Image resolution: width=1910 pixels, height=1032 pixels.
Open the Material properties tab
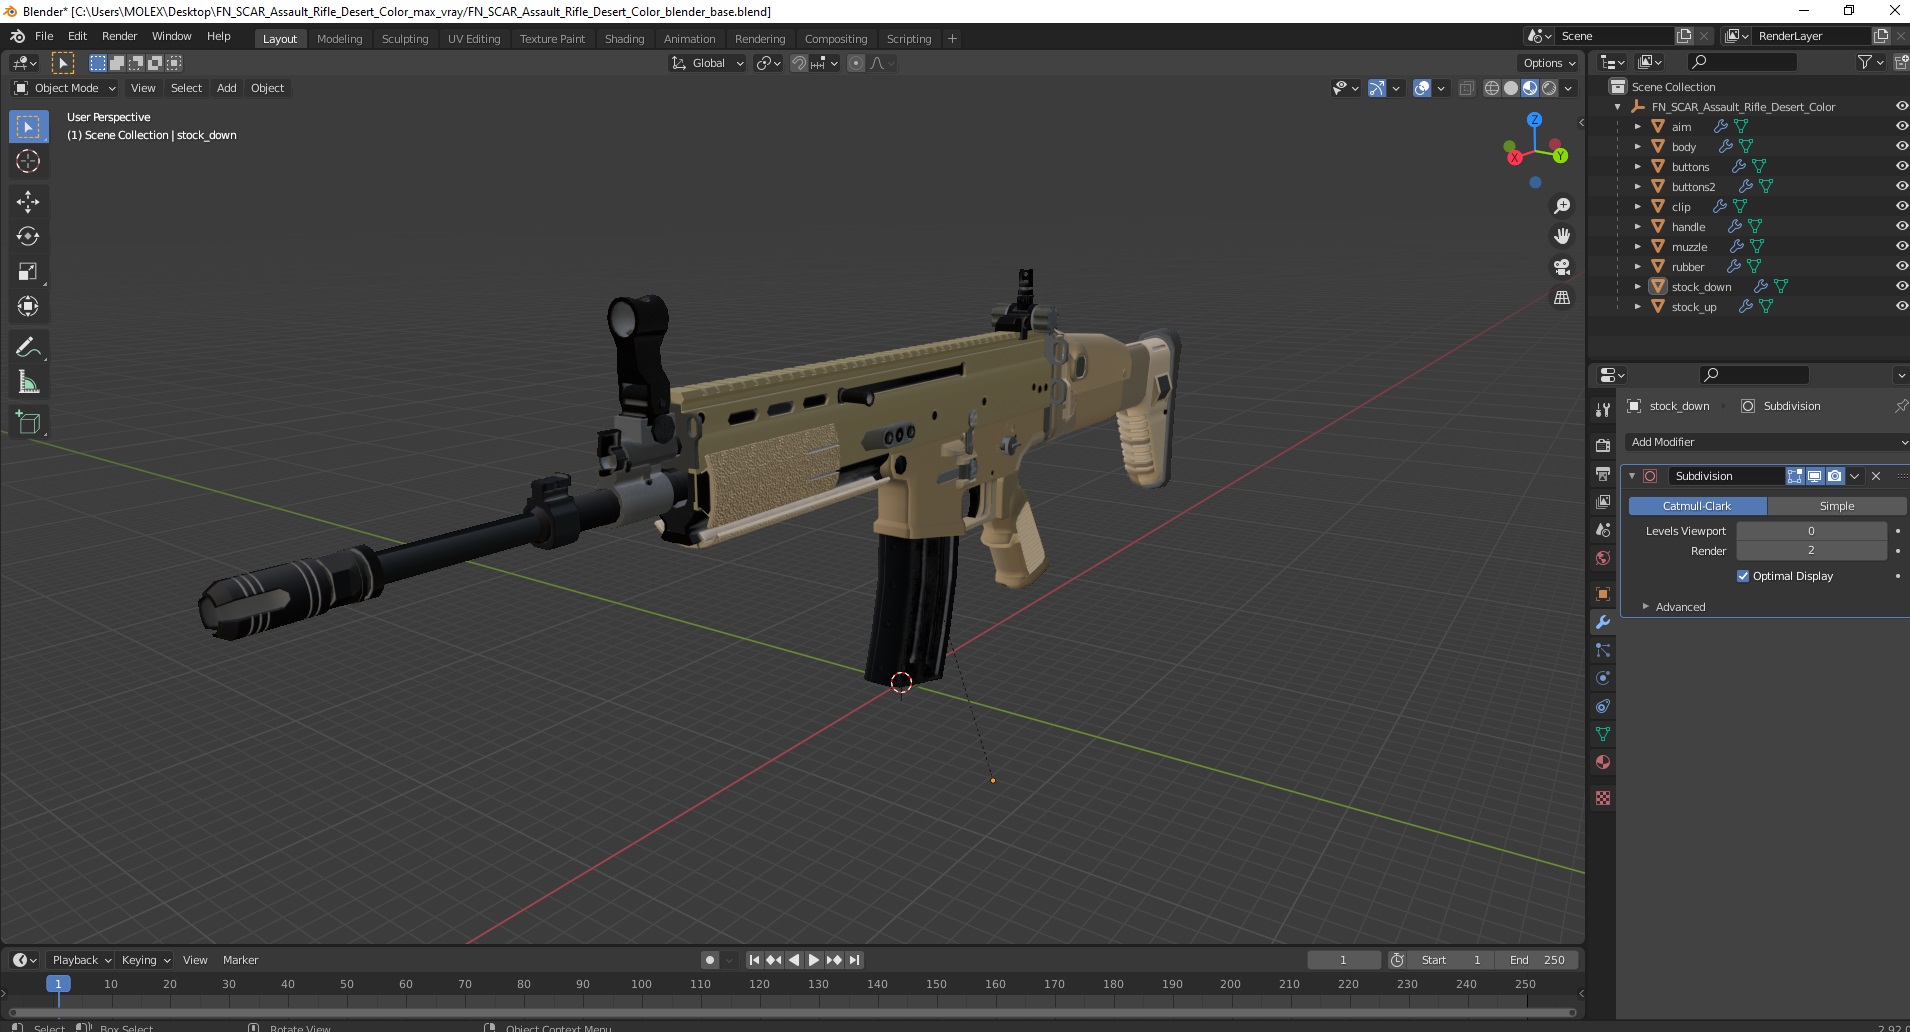[1603, 762]
